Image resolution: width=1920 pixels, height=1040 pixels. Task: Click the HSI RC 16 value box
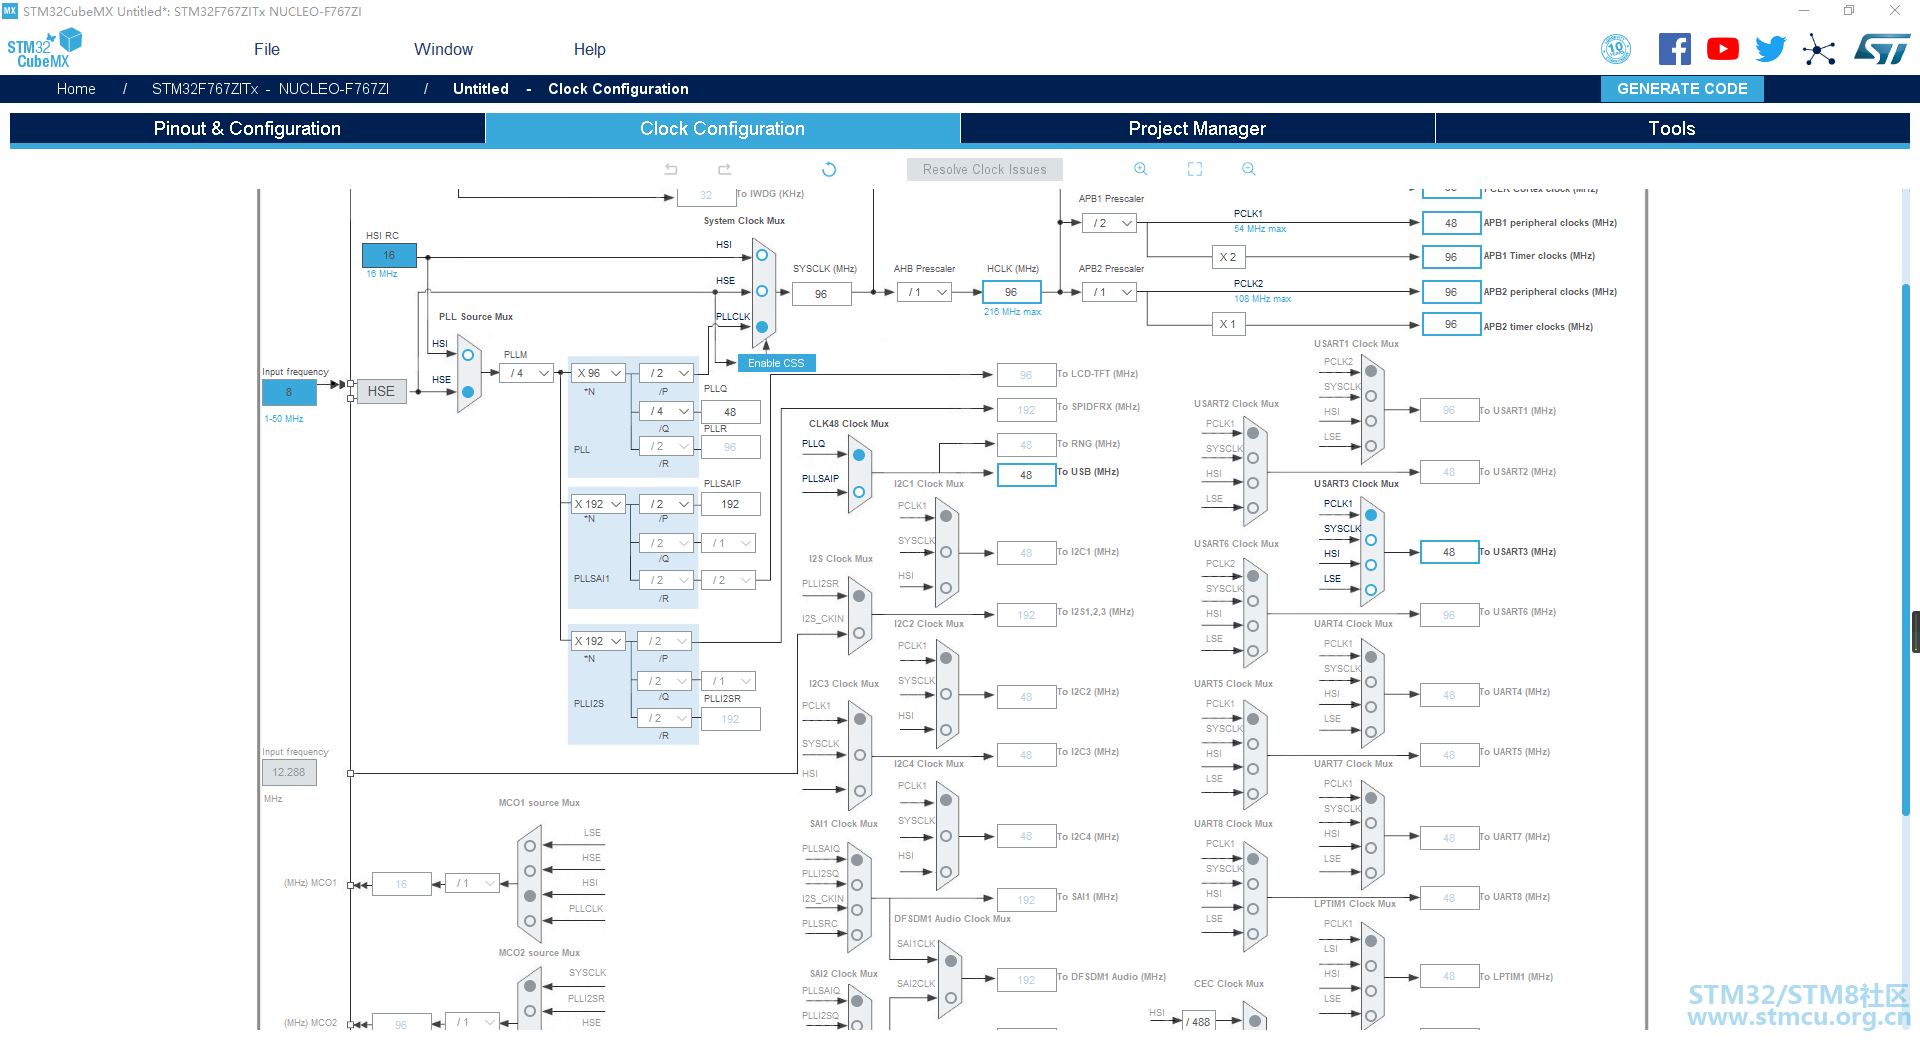[x=389, y=255]
